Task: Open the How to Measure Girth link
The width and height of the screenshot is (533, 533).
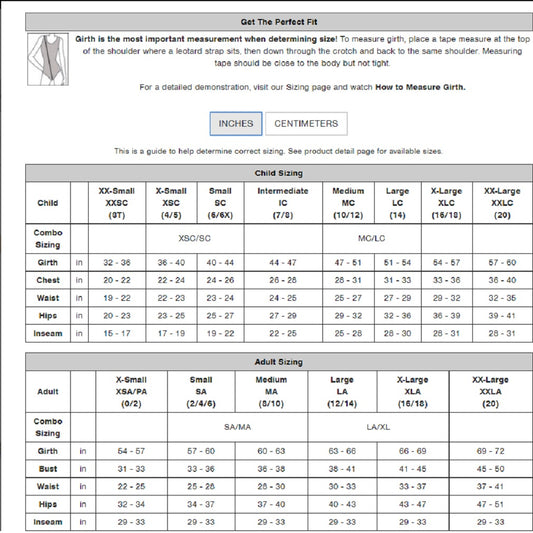Action: [420, 87]
